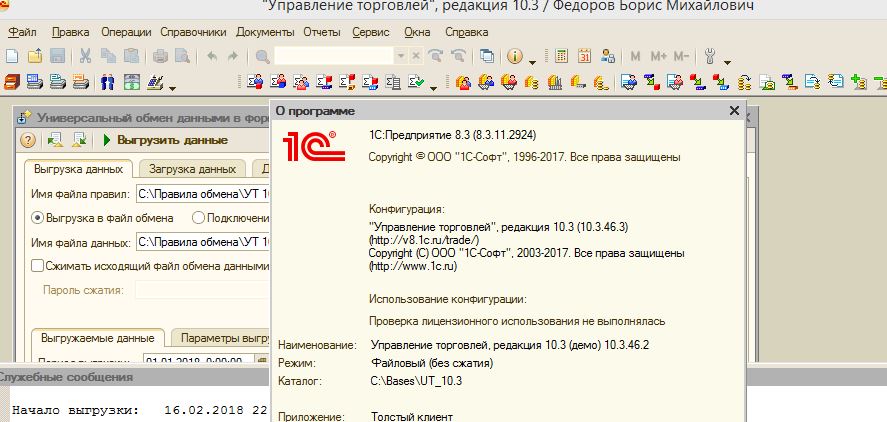Select the 'Подключение' radio button
Screen dimensions: 887x422
tap(198, 218)
